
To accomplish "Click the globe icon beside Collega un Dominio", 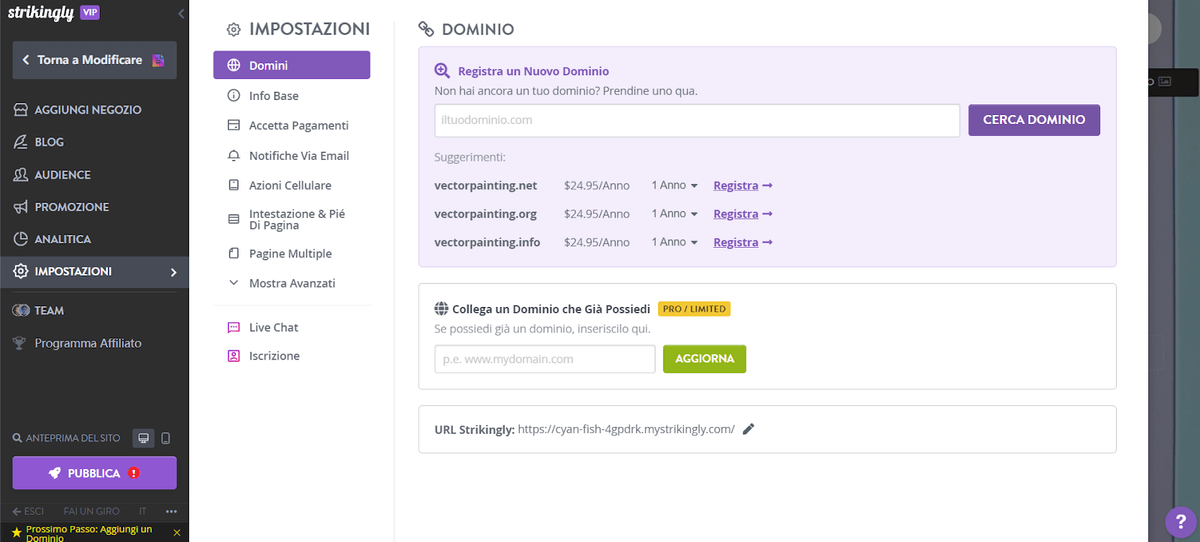I will pos(441,309).
